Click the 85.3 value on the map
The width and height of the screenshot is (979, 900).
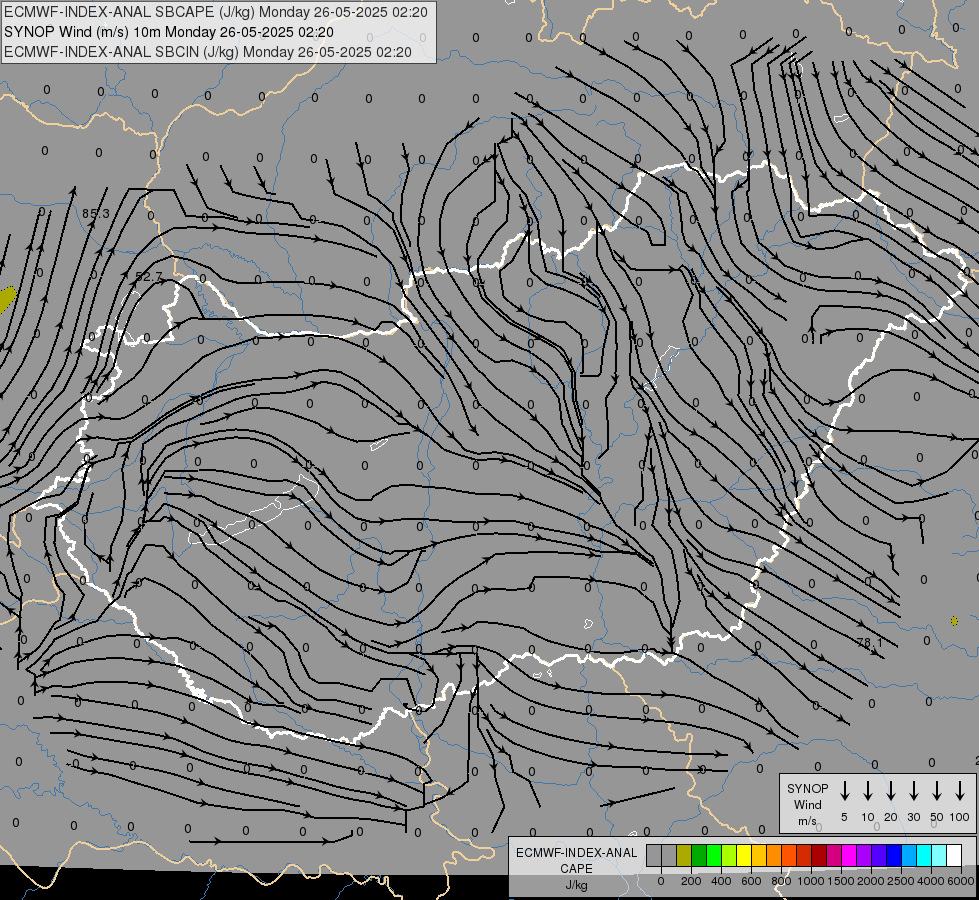pyautogui.click(x=96, y=214)
